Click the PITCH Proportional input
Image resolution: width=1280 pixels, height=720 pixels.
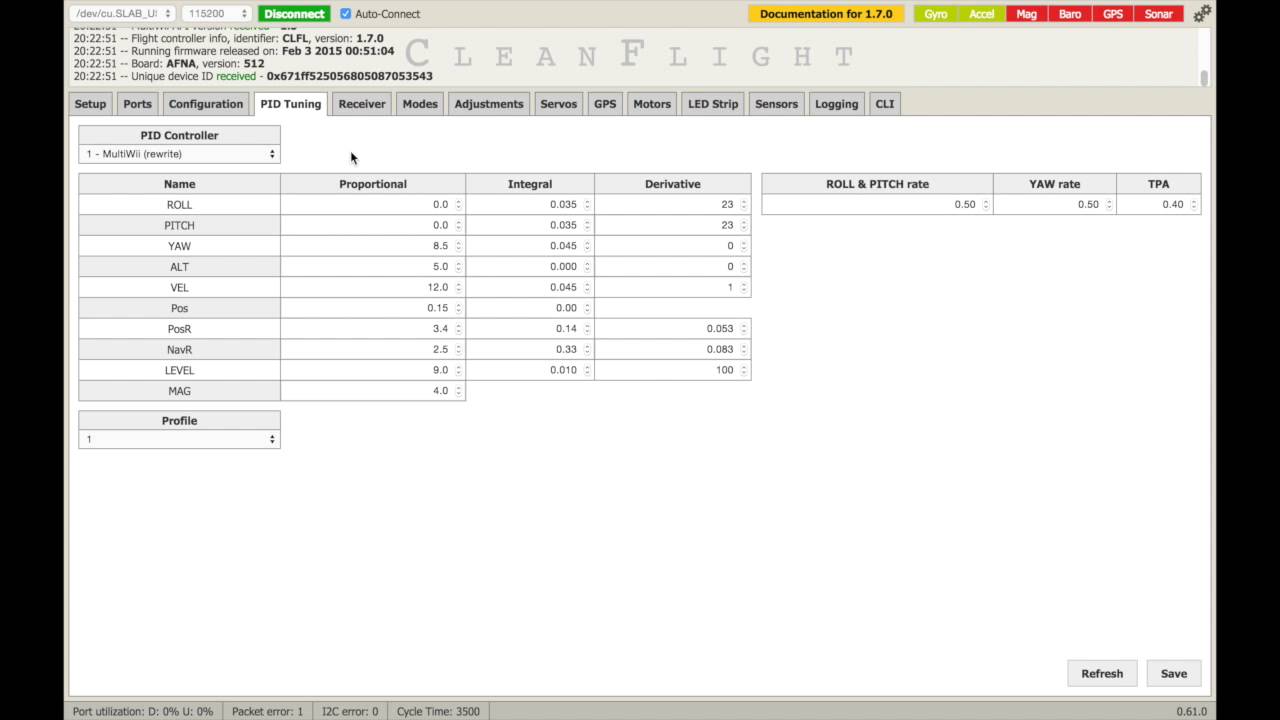[x=373, y=225]
